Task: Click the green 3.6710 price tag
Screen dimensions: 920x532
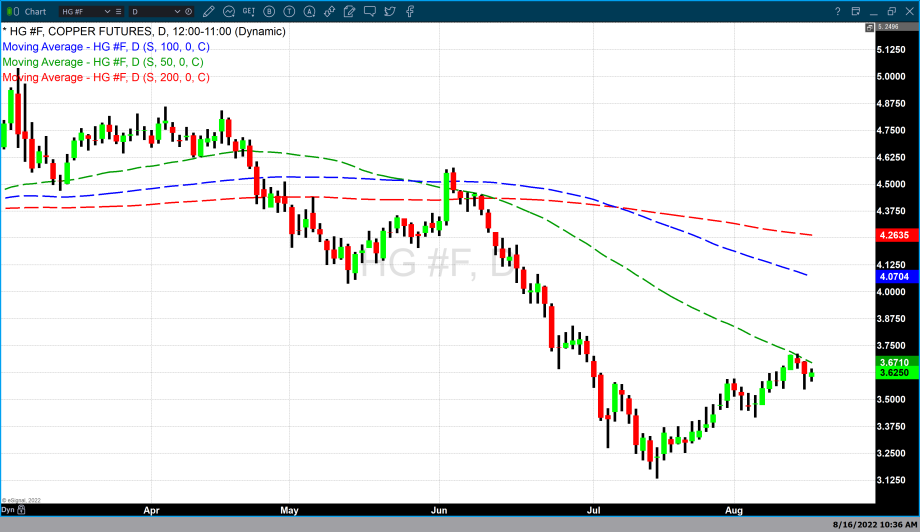Action: (x=893, y=362)
